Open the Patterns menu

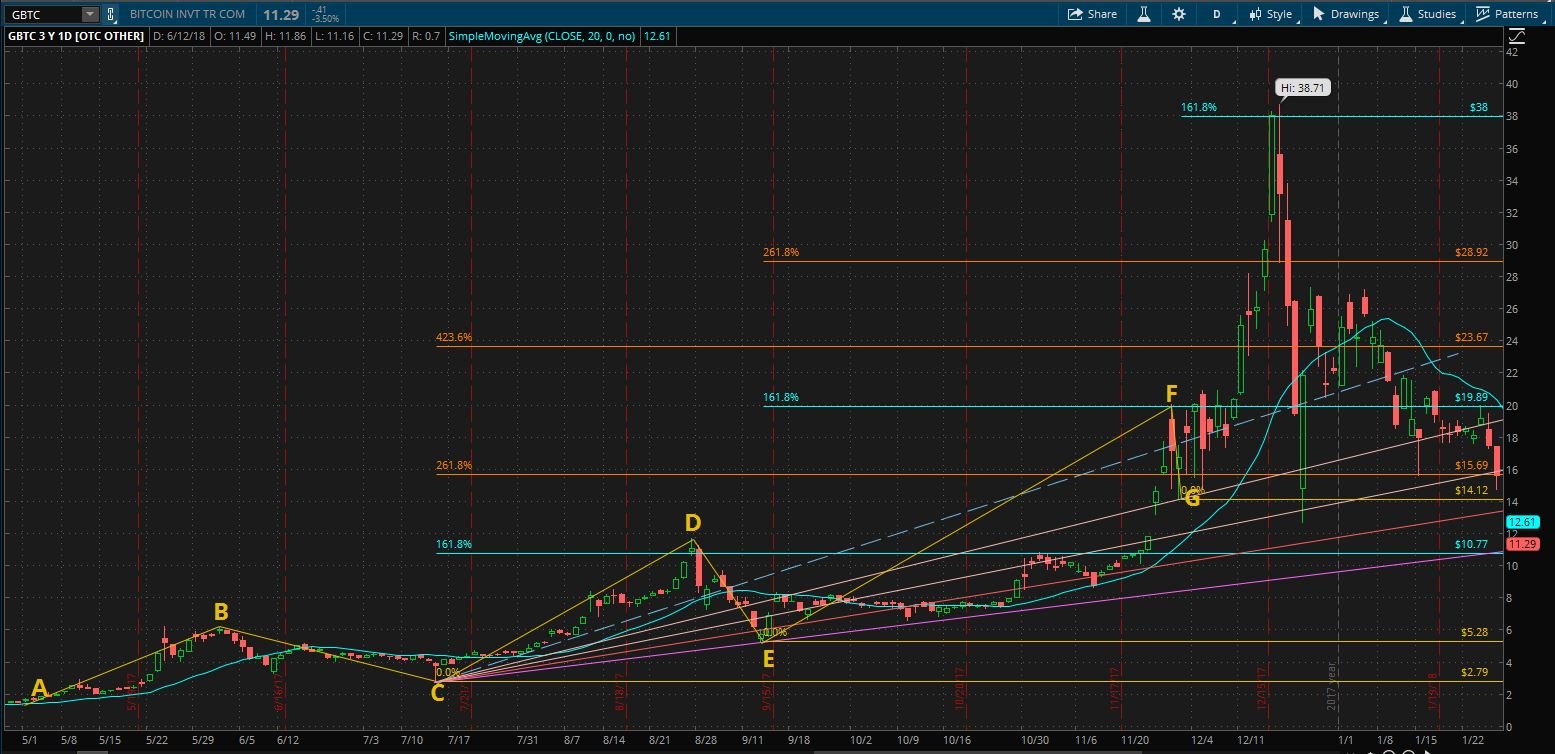point(1507,14)
